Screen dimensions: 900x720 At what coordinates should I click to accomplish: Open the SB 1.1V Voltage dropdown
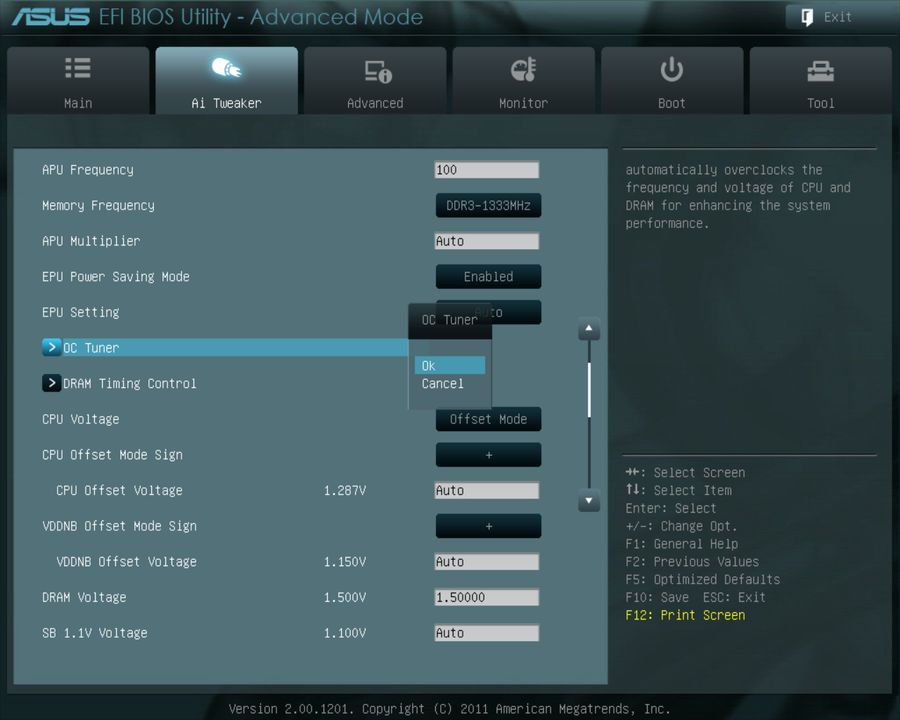click(x=487, y=632)
